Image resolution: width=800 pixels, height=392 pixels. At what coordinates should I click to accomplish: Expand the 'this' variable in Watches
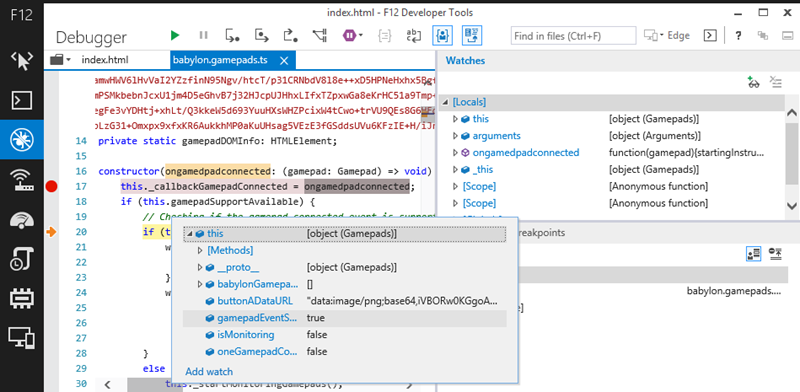[x=456, y=119]
